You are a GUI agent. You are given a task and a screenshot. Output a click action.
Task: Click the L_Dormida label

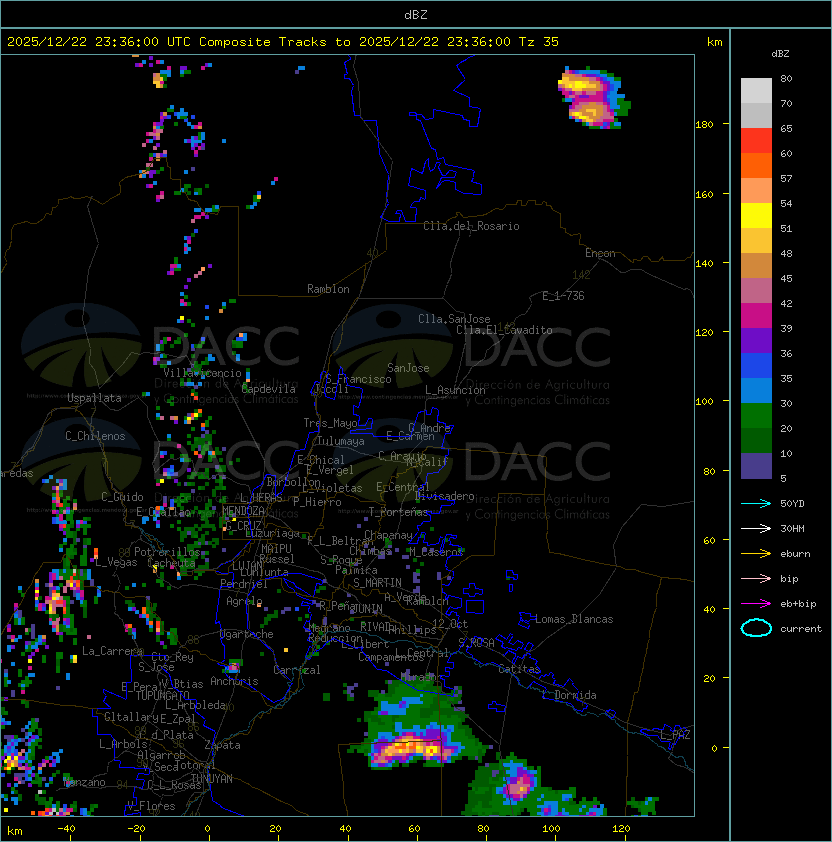[569, 695]
